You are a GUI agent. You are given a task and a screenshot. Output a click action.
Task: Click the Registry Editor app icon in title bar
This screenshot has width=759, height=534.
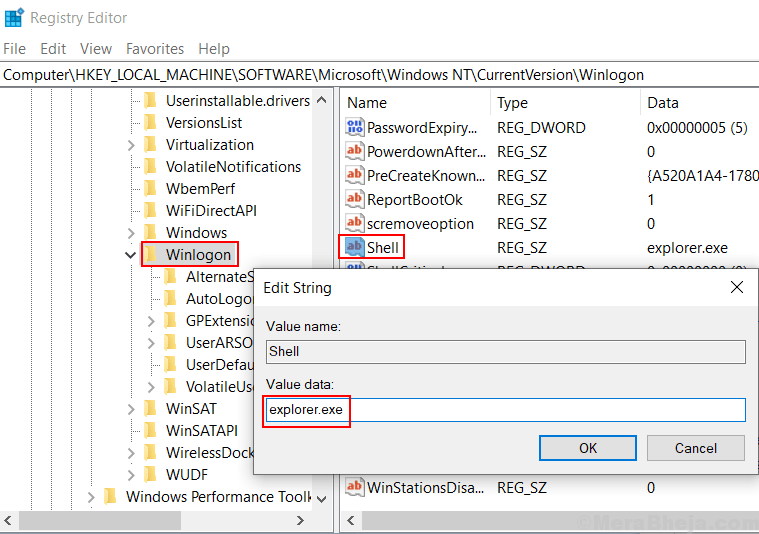[x=14, y=17]
